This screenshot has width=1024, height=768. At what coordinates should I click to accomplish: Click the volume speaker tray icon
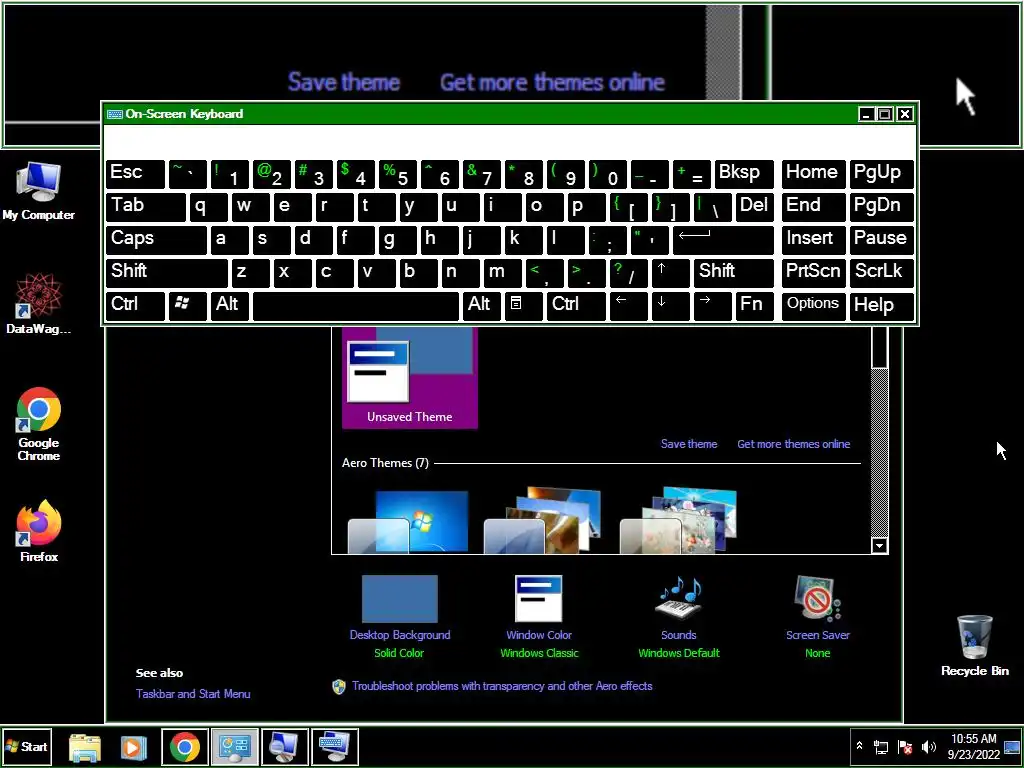click(x=928, y=747)
